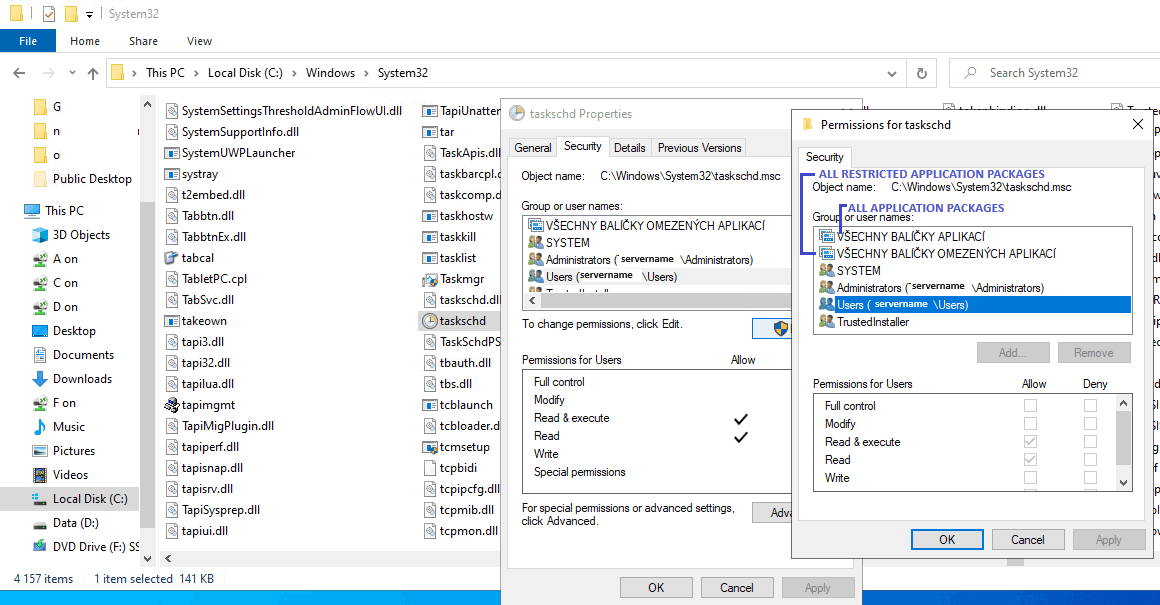Viewport: 1160px width, 605px height.
Task: Select the tcmsetup file icon
Action: coord(430,447)
